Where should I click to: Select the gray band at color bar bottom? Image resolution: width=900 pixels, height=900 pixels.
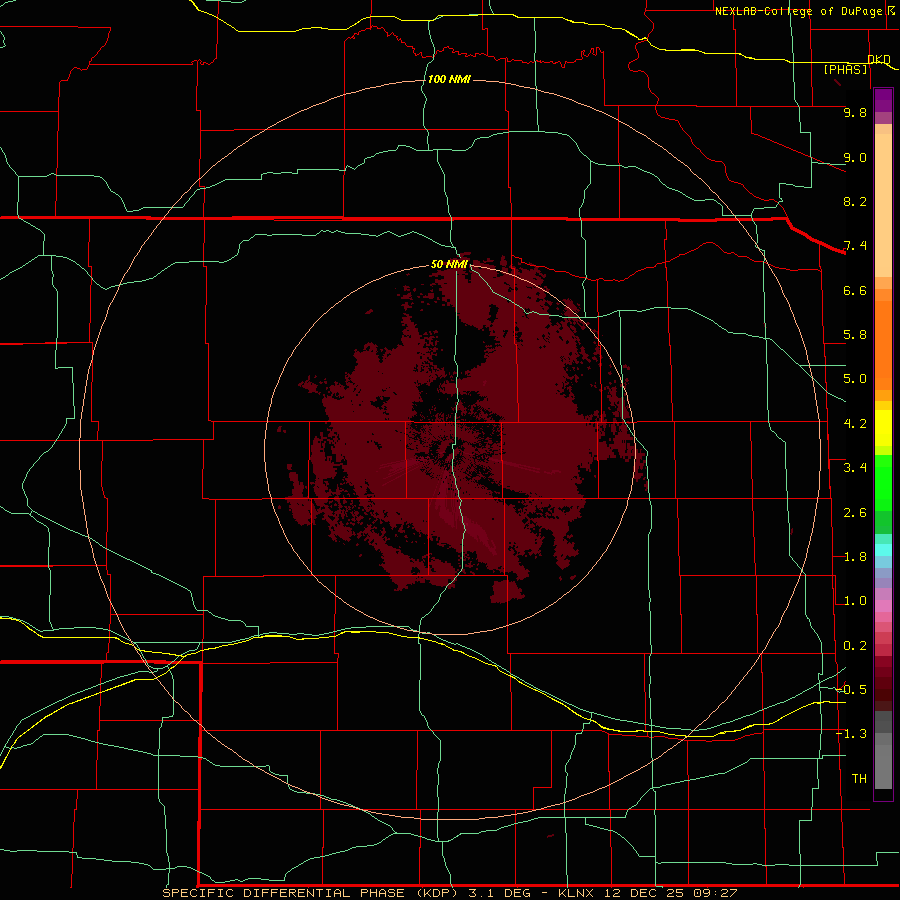pyautogui.click(x=883, y=766)
